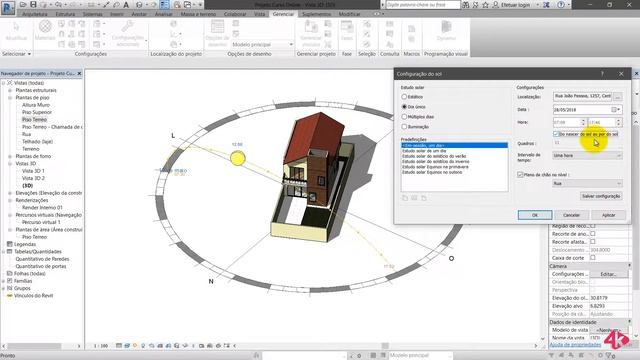Open the Modificar ribbon tab

[349, 14]
